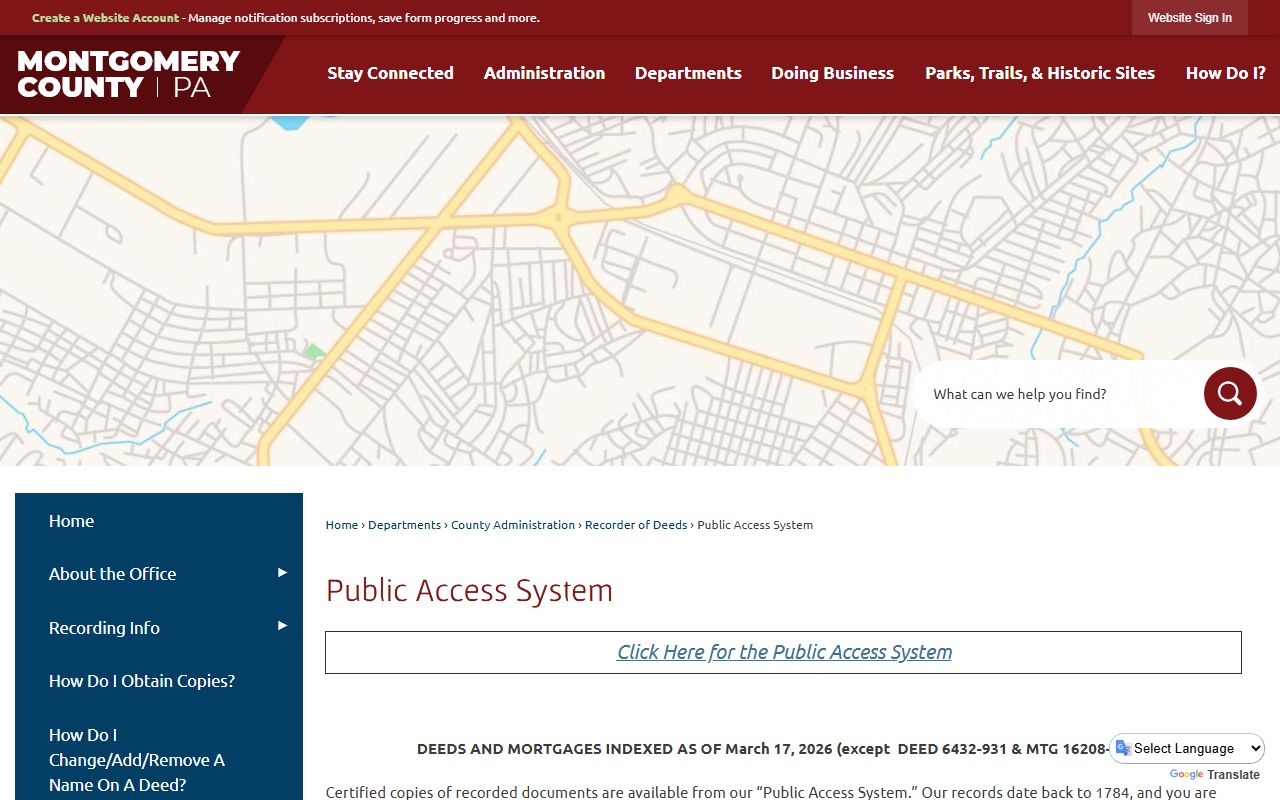Expand the About the Office submenu arrow
This screenshot has width=1280, height=800.
click(282, 573)
